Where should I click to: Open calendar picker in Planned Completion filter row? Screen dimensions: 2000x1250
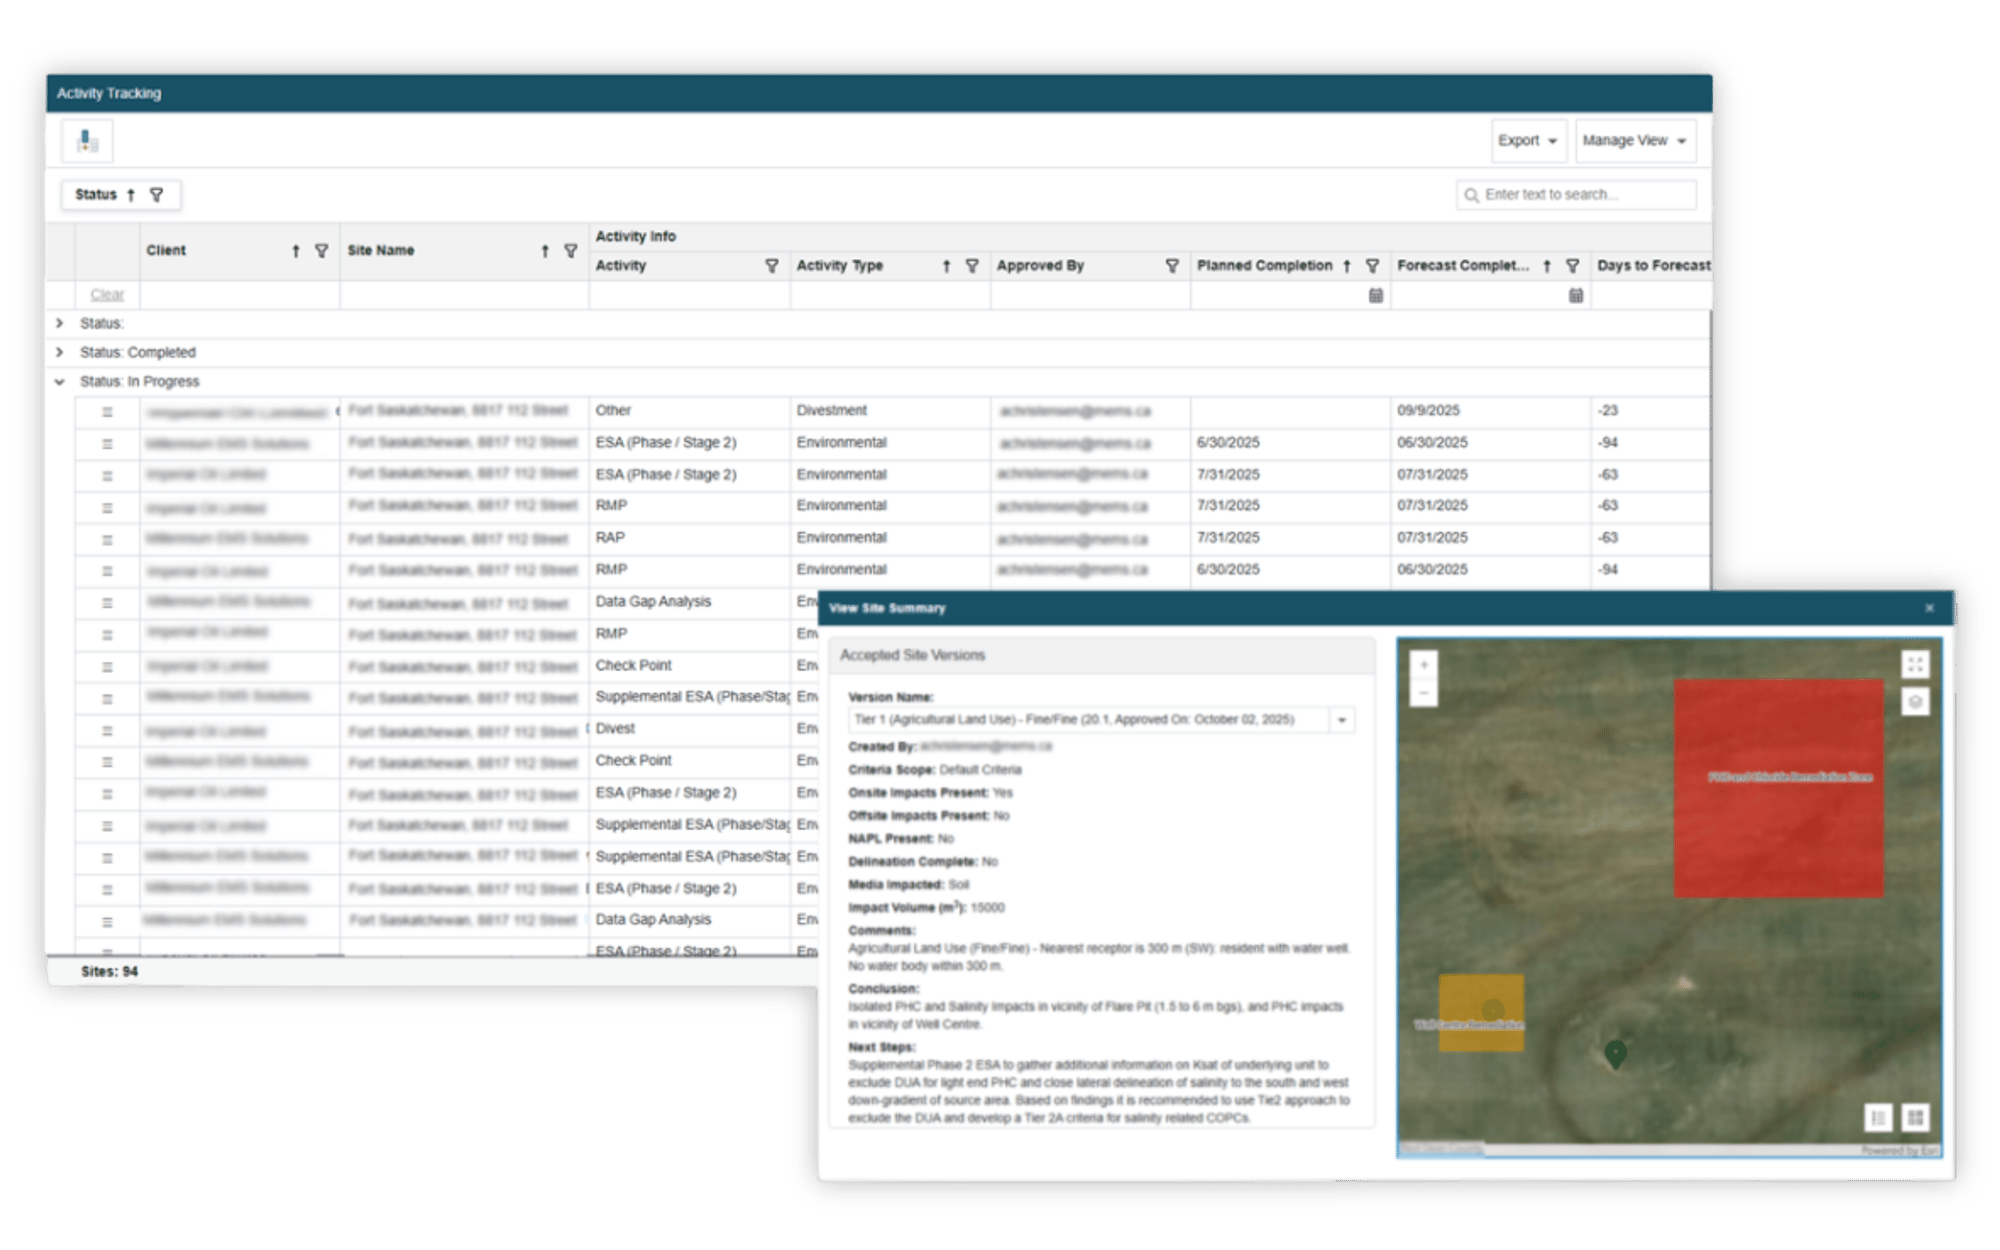click(1375, 295)
